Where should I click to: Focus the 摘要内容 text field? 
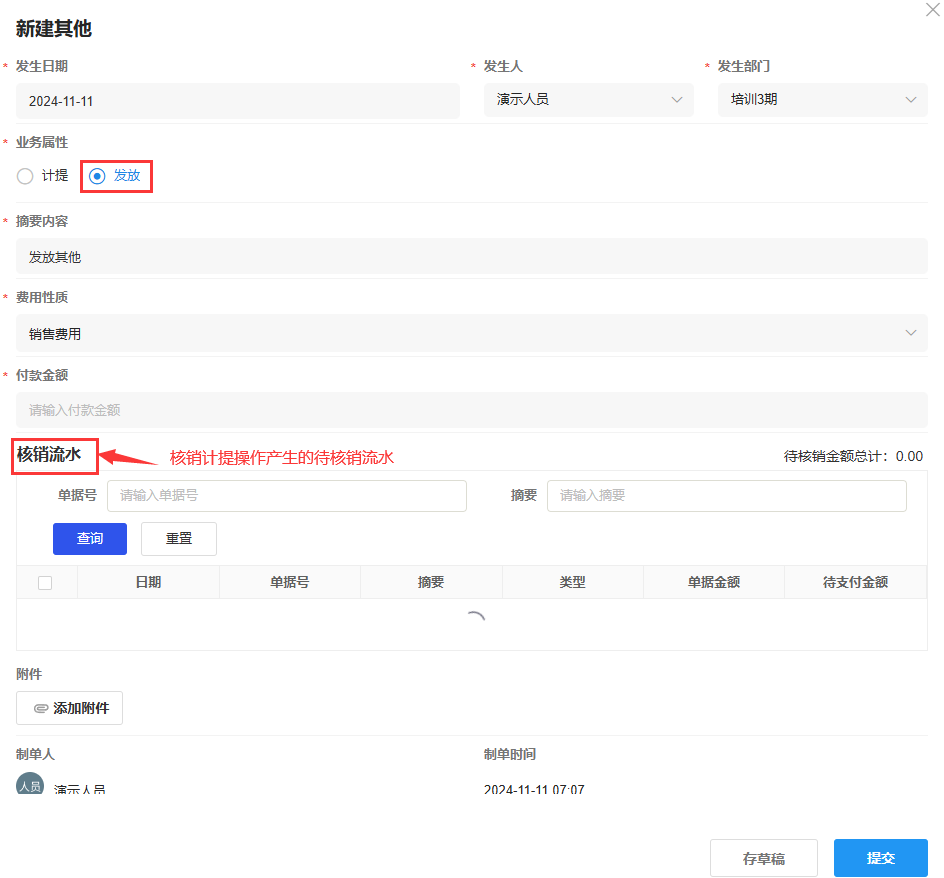[471, 257]
